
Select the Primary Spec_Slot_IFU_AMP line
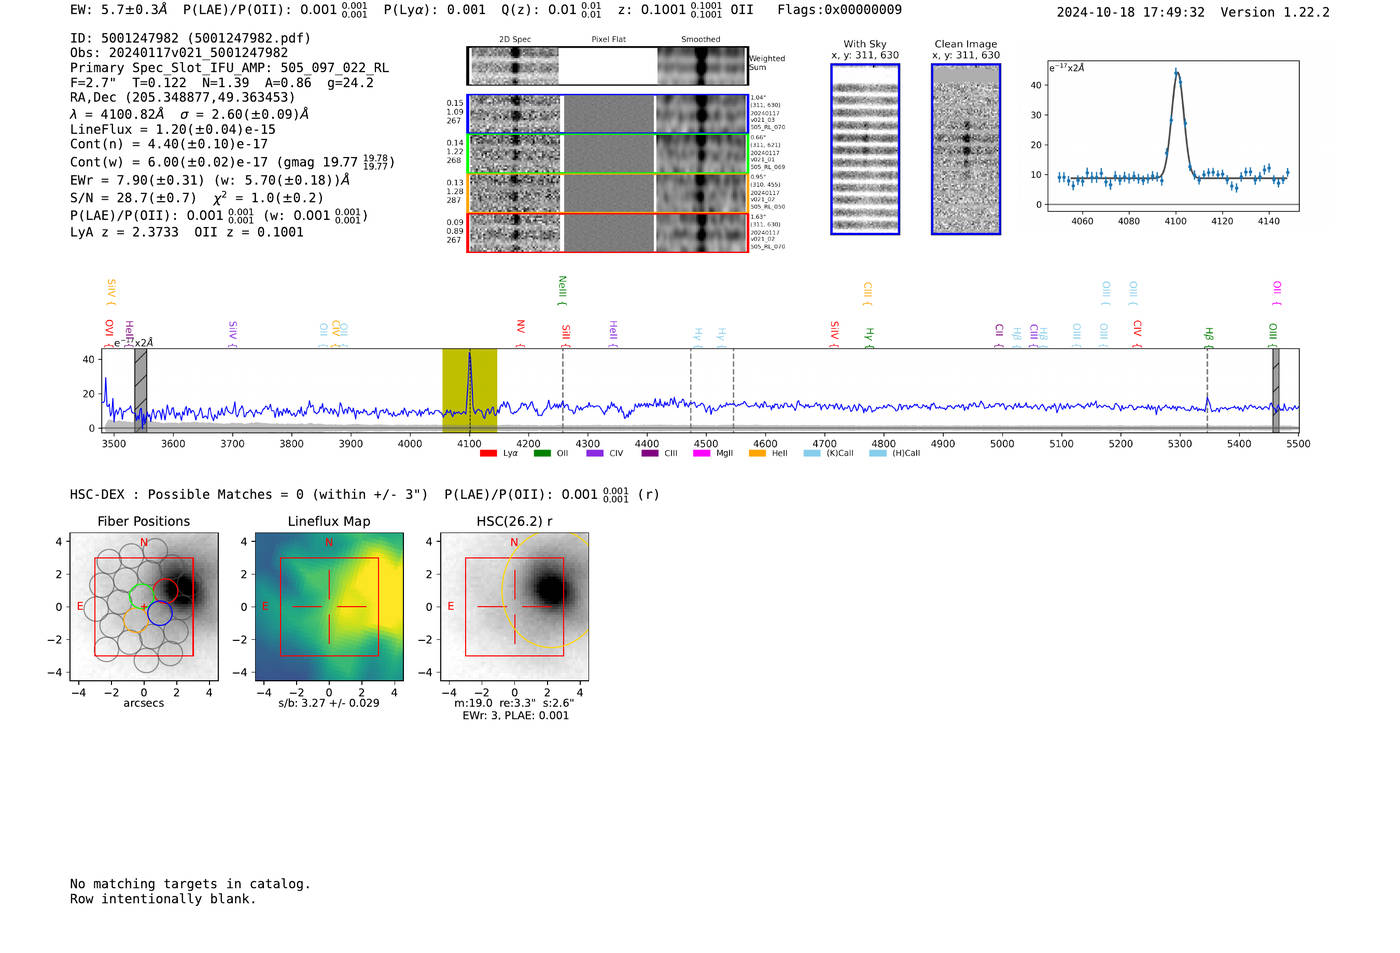230,68
